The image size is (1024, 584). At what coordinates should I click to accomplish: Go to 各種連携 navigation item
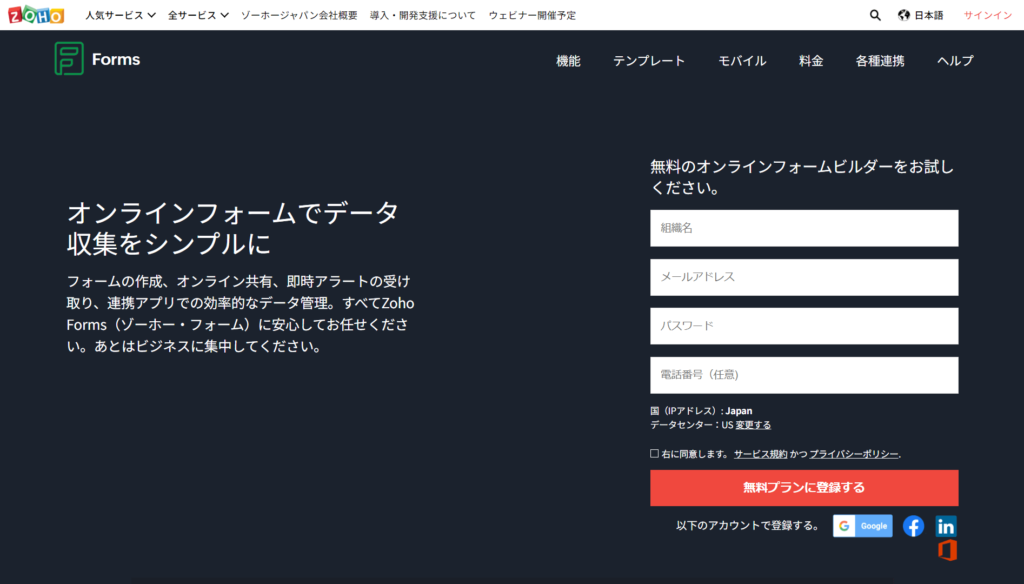(880, 61)
